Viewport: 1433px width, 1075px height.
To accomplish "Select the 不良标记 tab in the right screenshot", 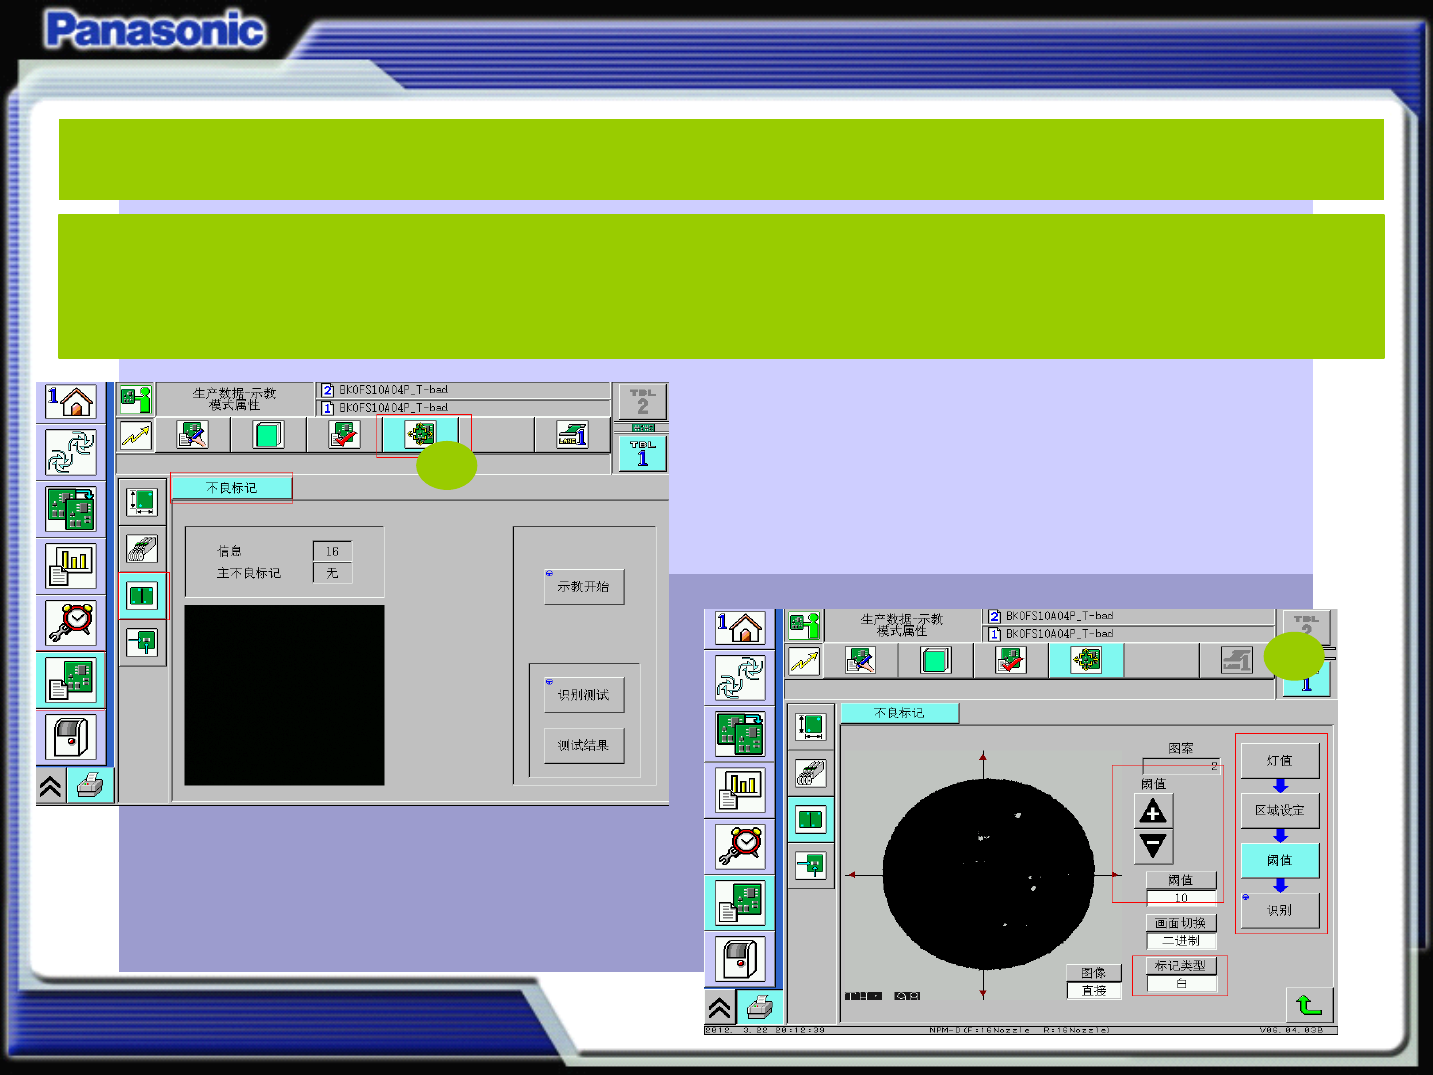I will click(899, 713).
